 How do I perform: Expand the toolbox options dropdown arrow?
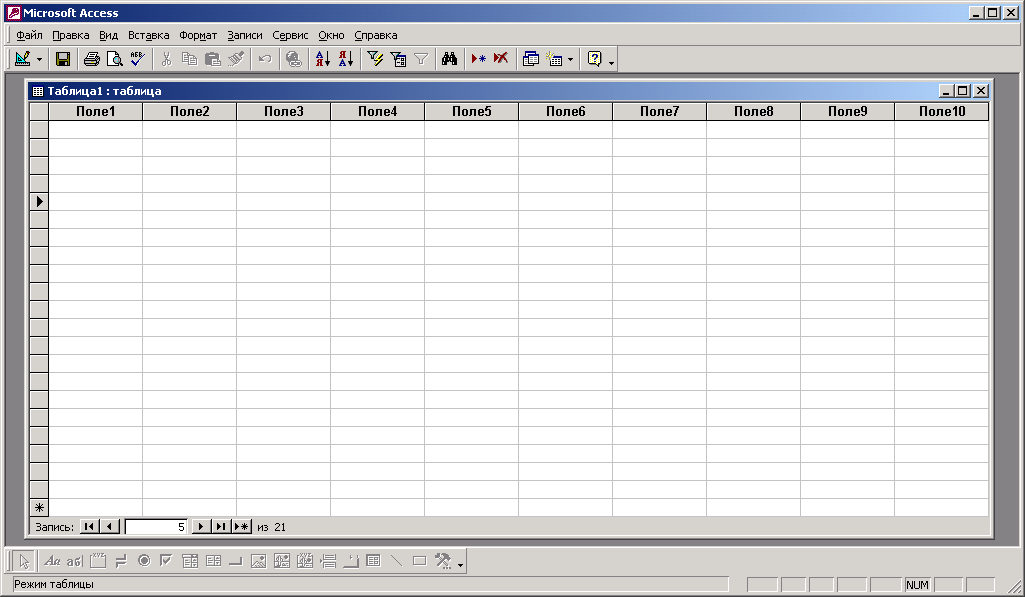[461, 565]
